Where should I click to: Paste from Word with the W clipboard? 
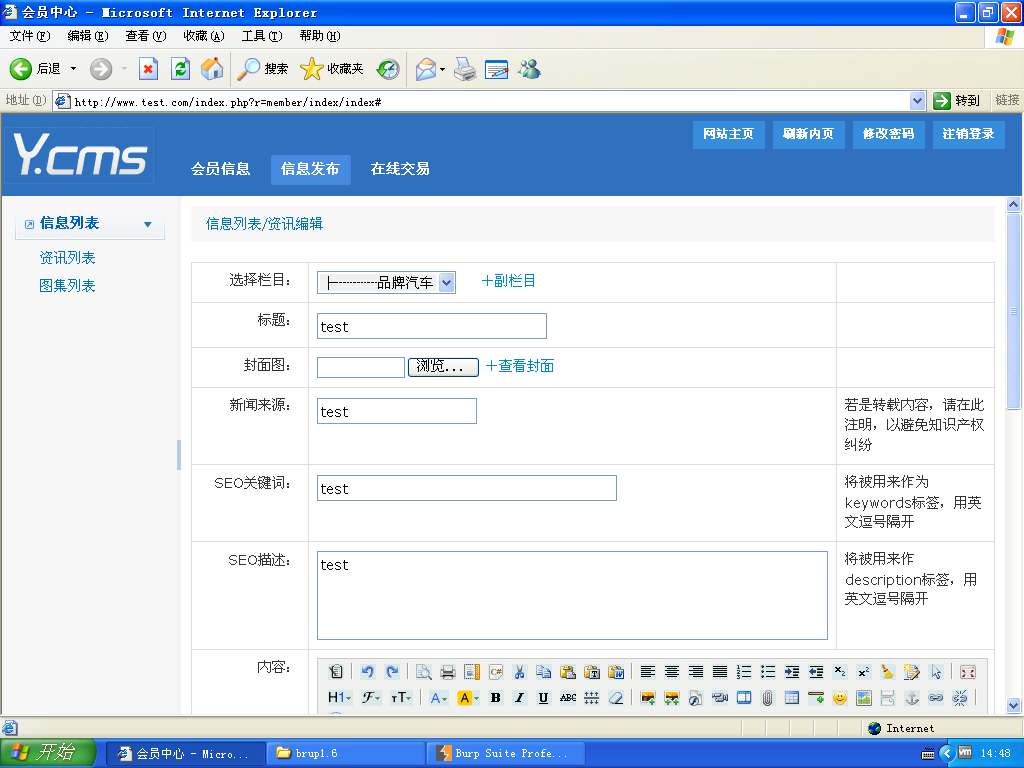pyautogui.click(x=616, y=671)
